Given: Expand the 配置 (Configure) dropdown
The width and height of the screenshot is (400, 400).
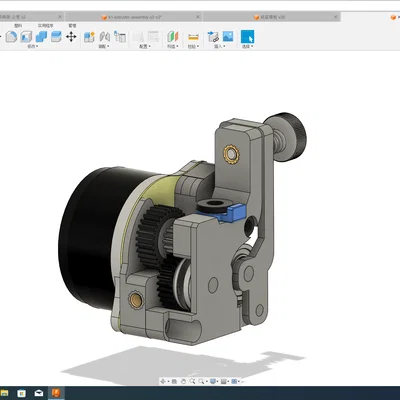Looking at the screenshot, I should (x=145, y=46).
